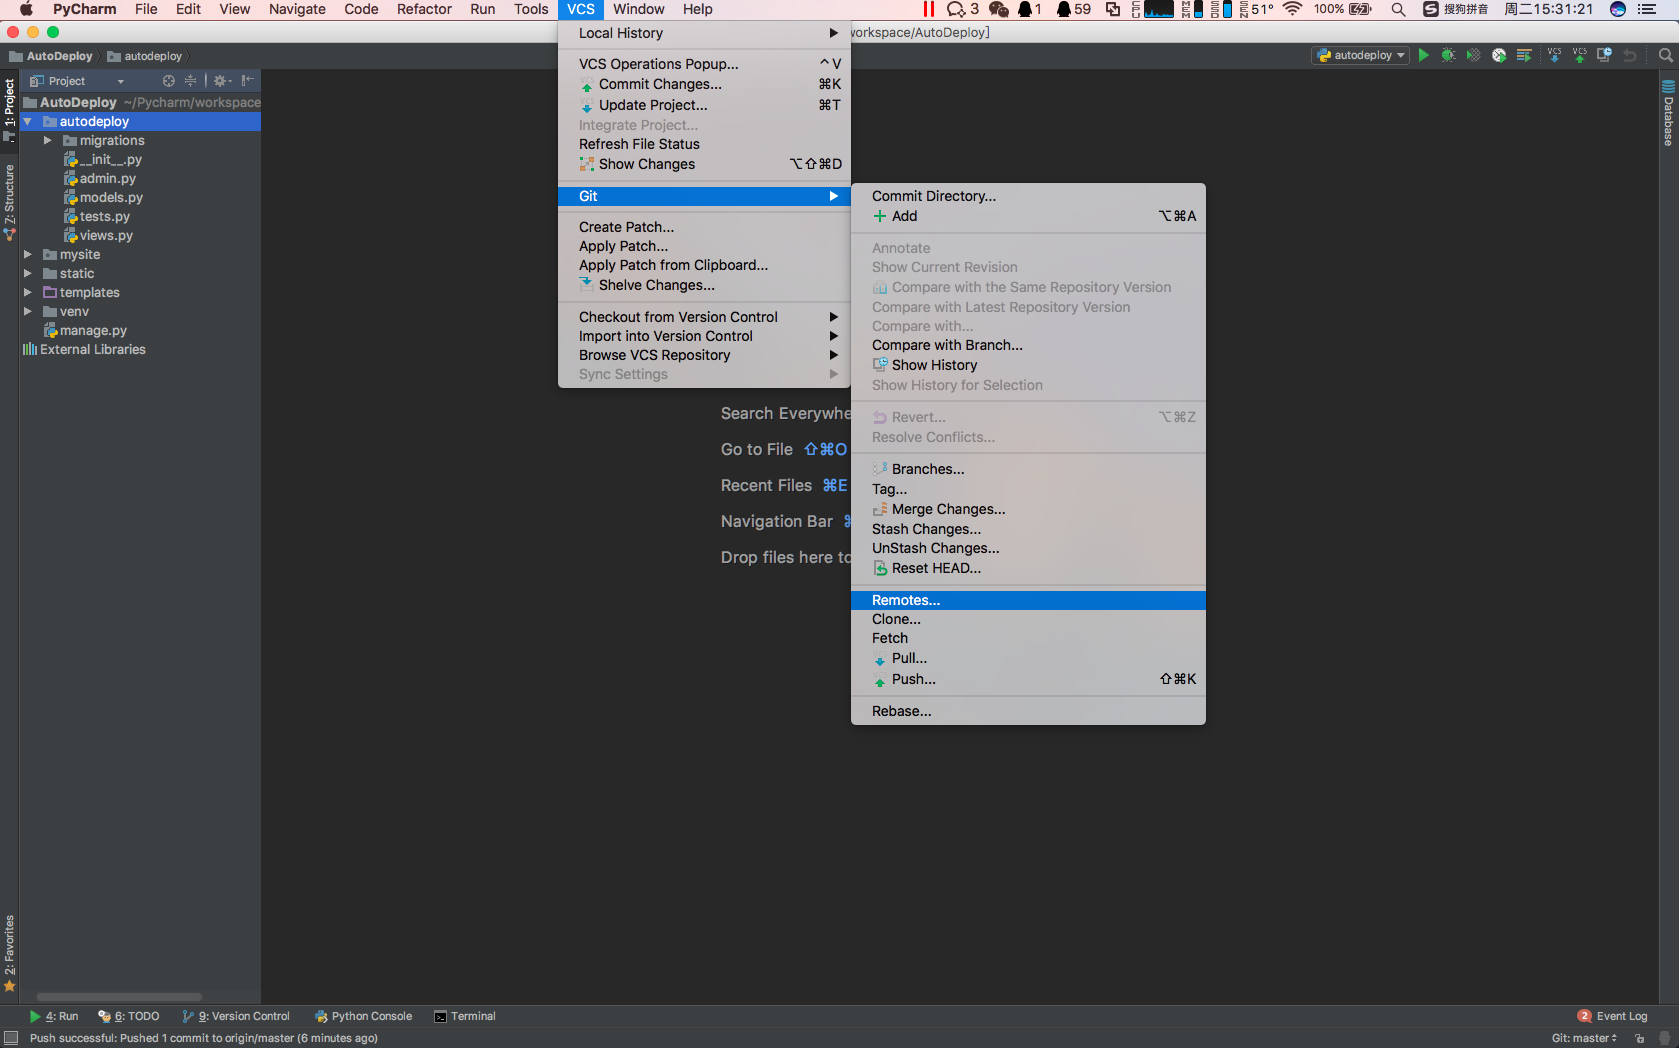
Task: Open the 4: Run tool window
Action: point(54,1016)
